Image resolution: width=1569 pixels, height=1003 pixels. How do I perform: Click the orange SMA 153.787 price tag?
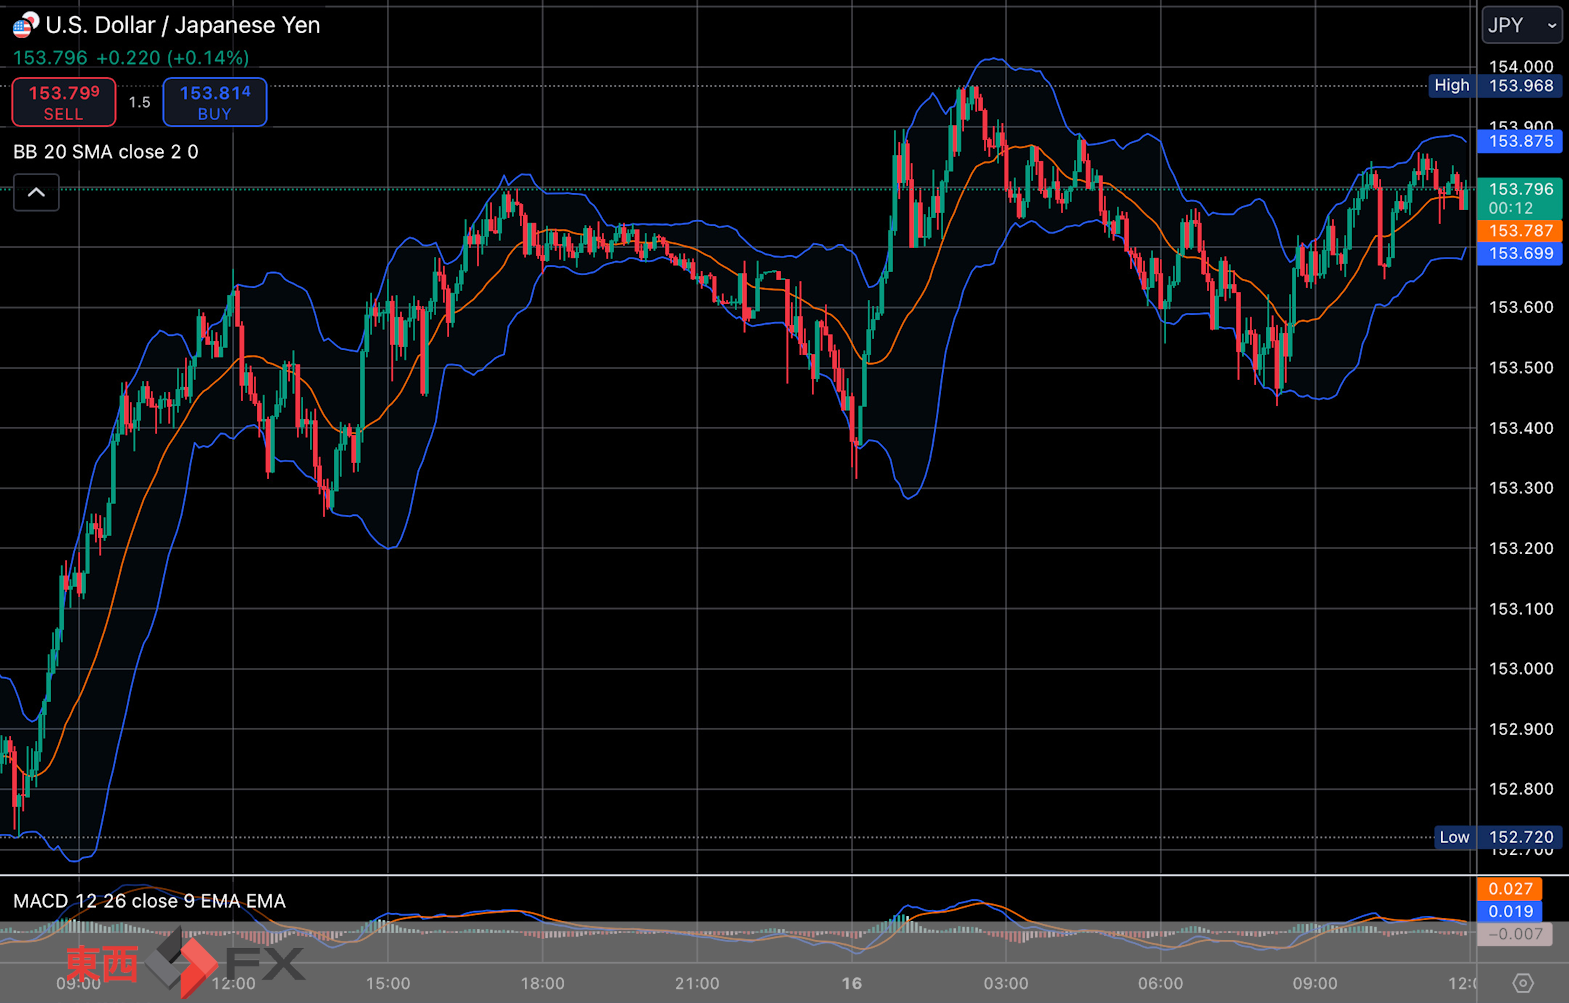pyautogui.click(x=1520, y=231)
